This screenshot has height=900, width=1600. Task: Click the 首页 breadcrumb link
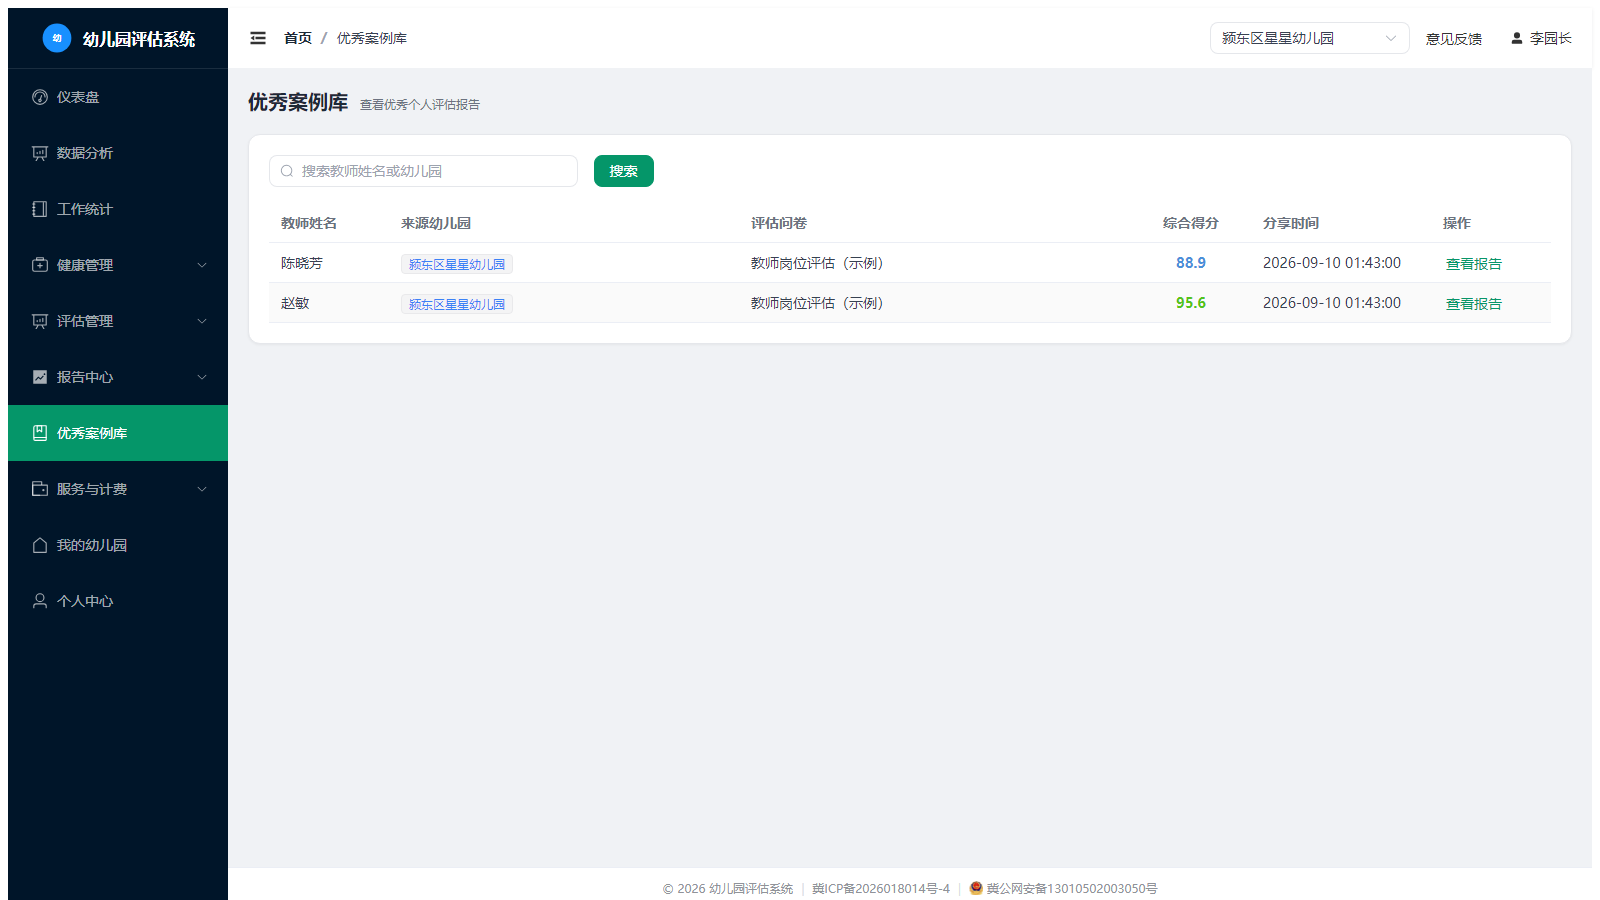point(298,38)
